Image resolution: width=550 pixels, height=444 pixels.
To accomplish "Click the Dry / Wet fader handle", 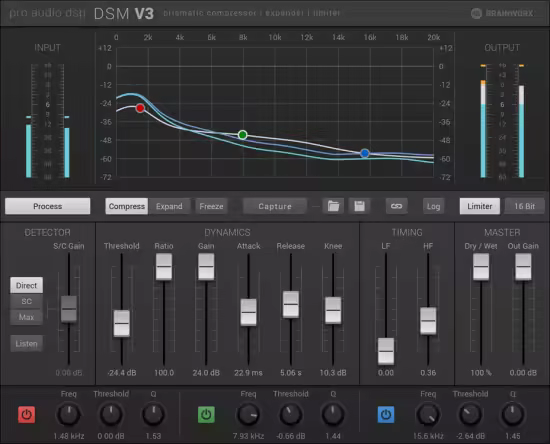I will pos(481,267).
